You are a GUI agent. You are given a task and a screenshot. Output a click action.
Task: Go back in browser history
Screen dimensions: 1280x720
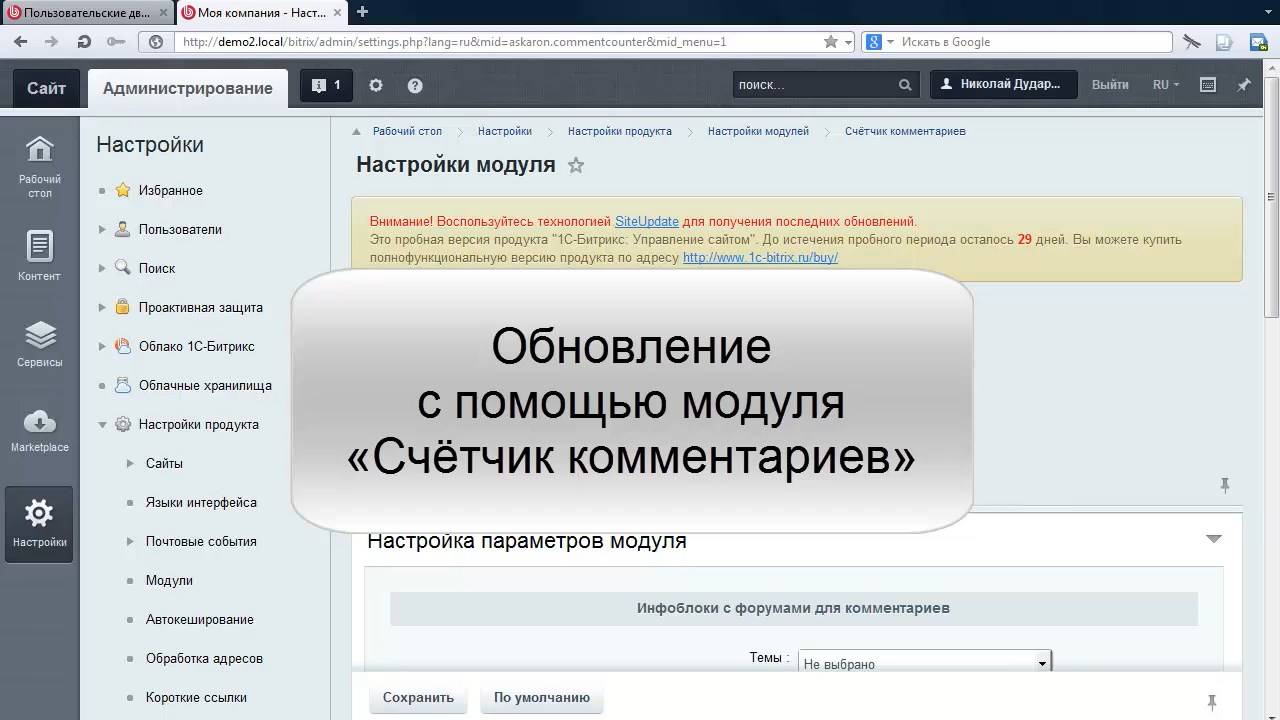tap(20, 42)
